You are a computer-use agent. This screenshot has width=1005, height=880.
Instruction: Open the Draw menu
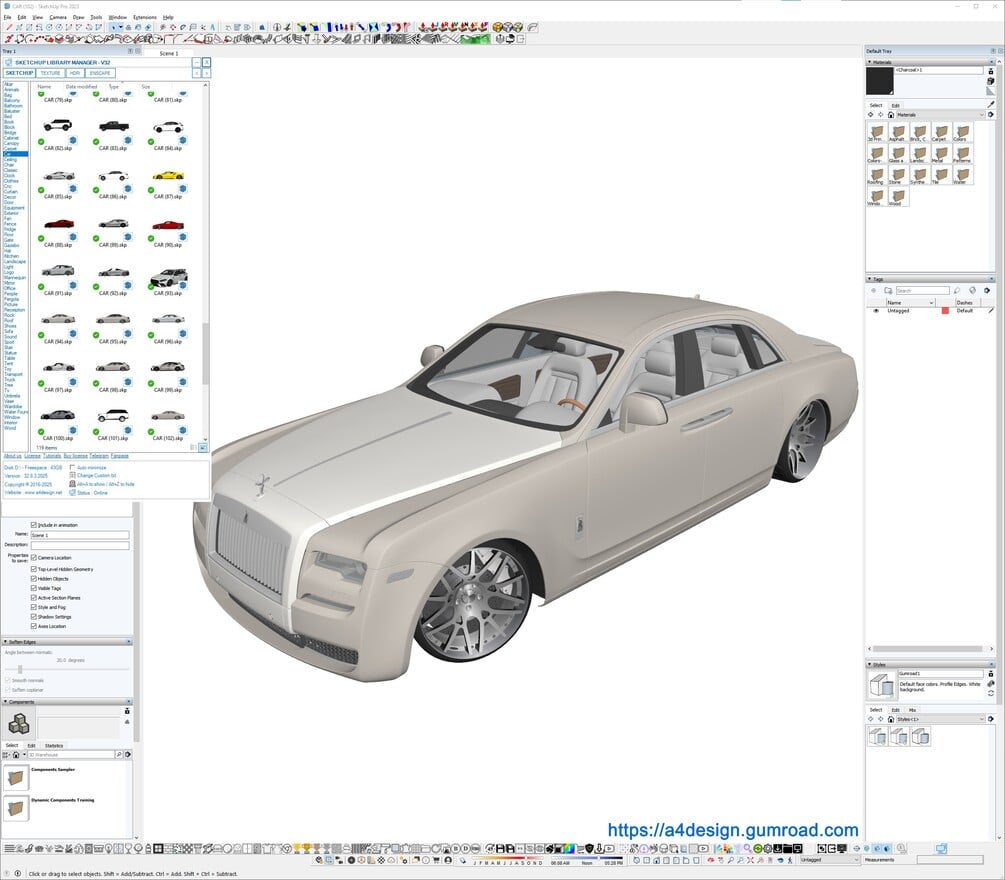78,17
